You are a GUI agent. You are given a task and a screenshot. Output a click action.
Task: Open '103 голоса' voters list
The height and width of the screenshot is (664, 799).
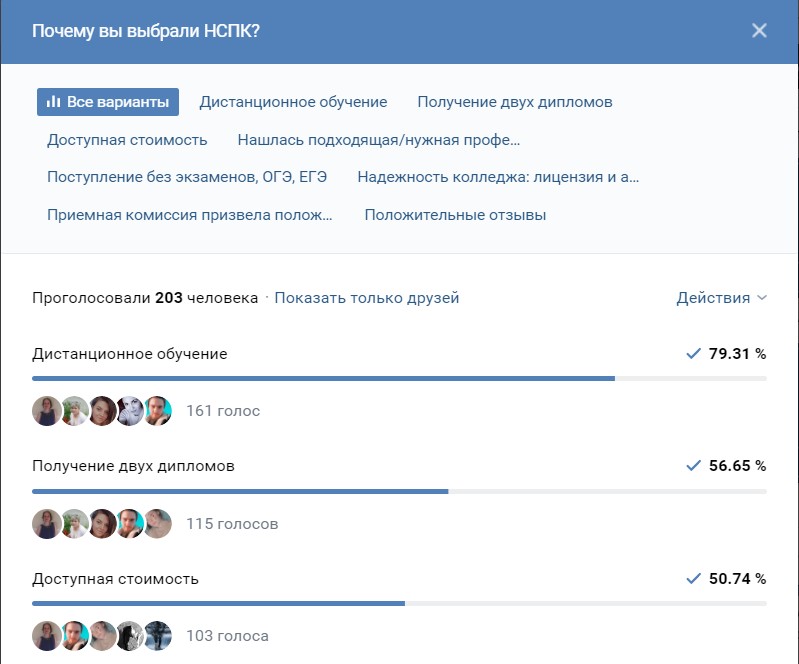(227, 636)
